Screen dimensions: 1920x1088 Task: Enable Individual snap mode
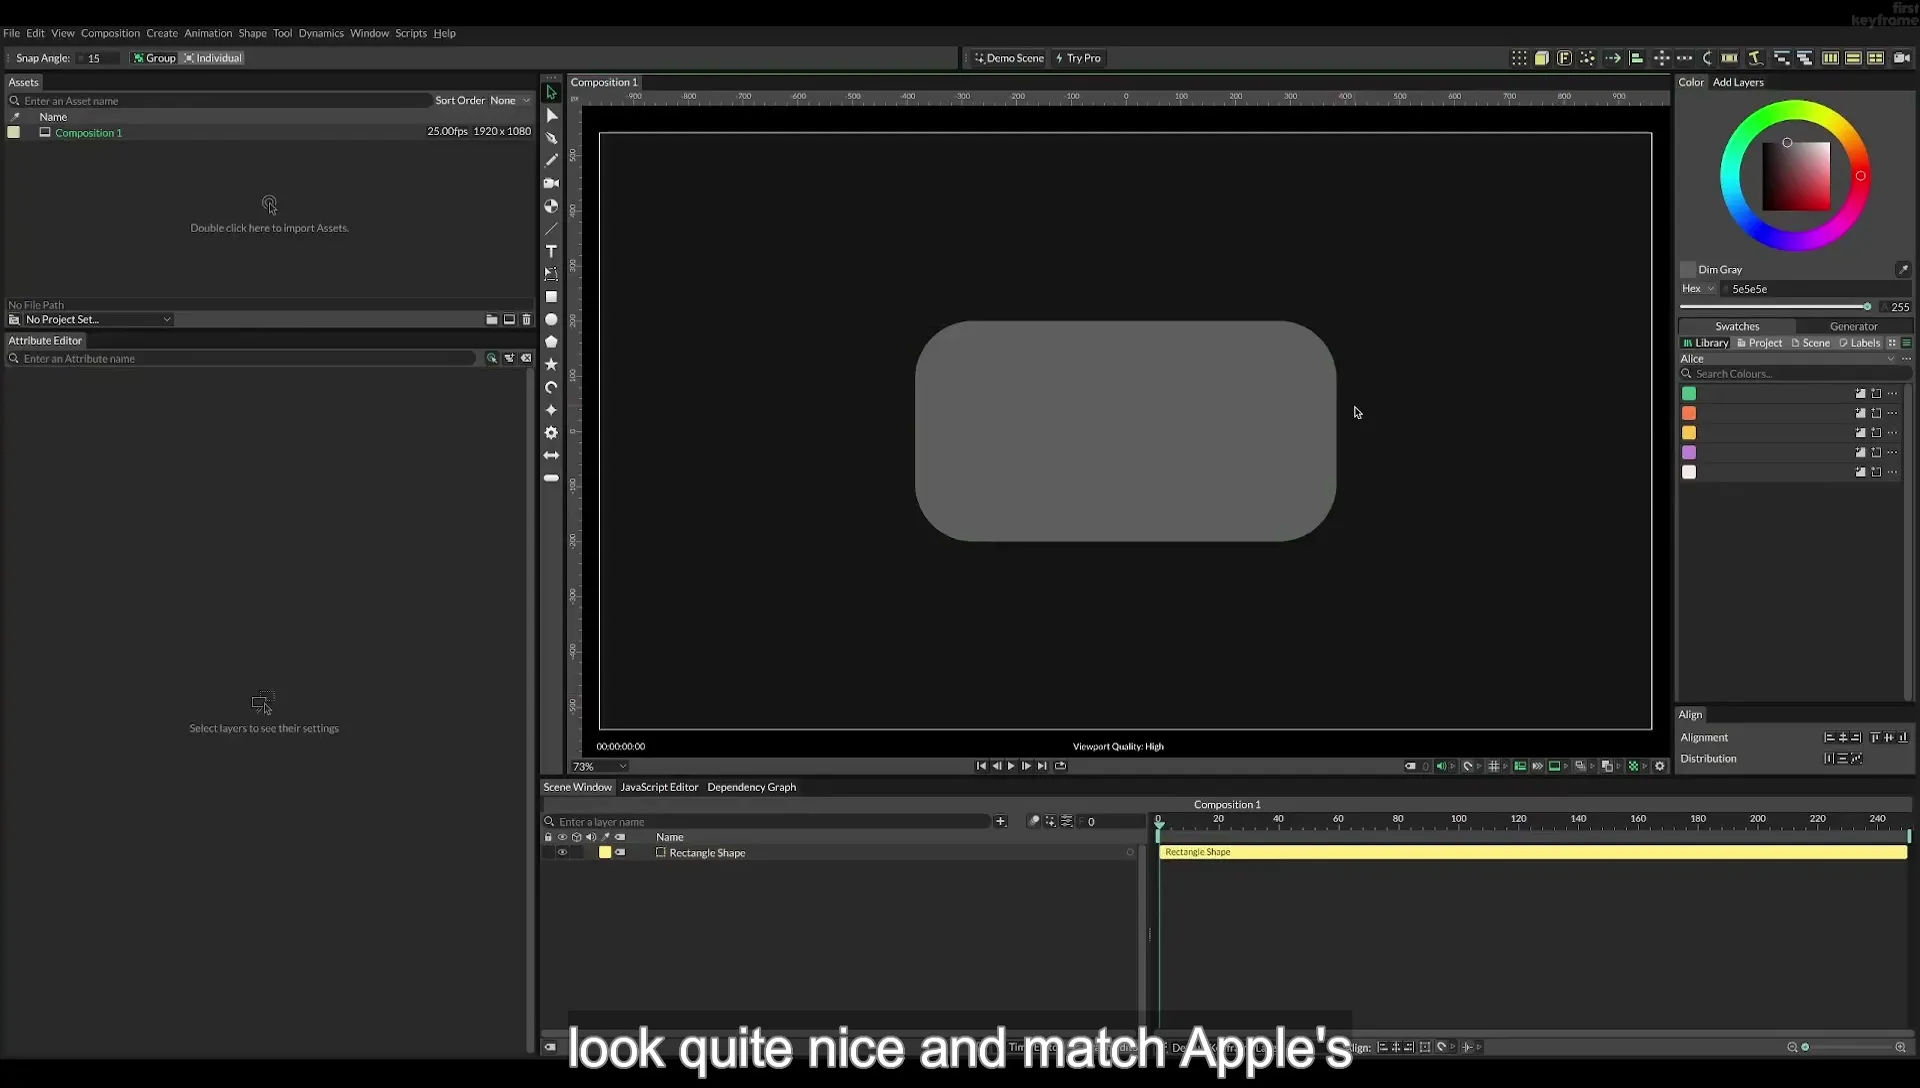click(x=213, y=58)
